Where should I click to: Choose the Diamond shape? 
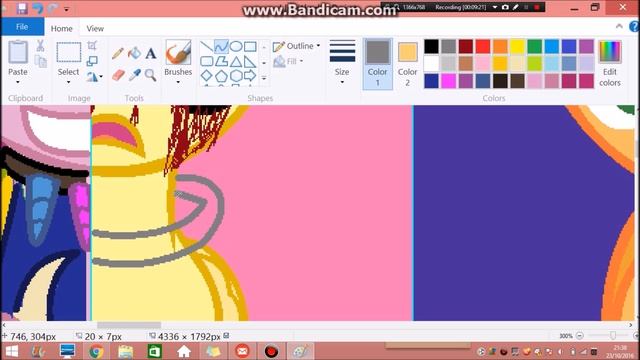tap(207, 76)
